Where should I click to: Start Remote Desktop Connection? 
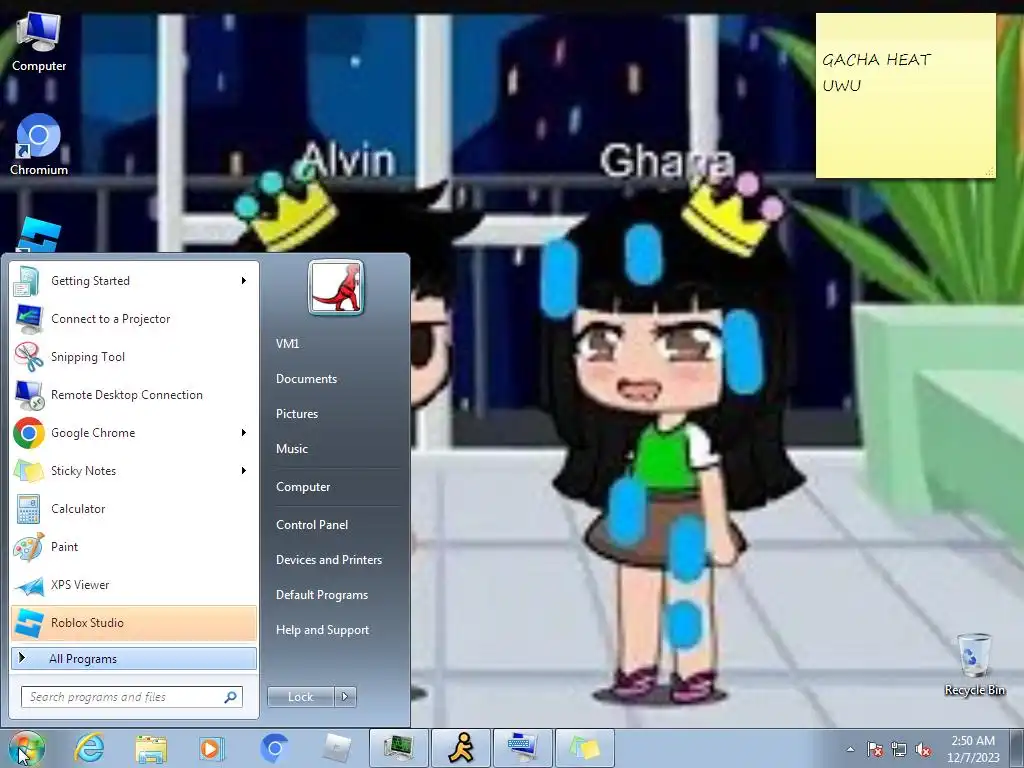click(x=133, y=394)
